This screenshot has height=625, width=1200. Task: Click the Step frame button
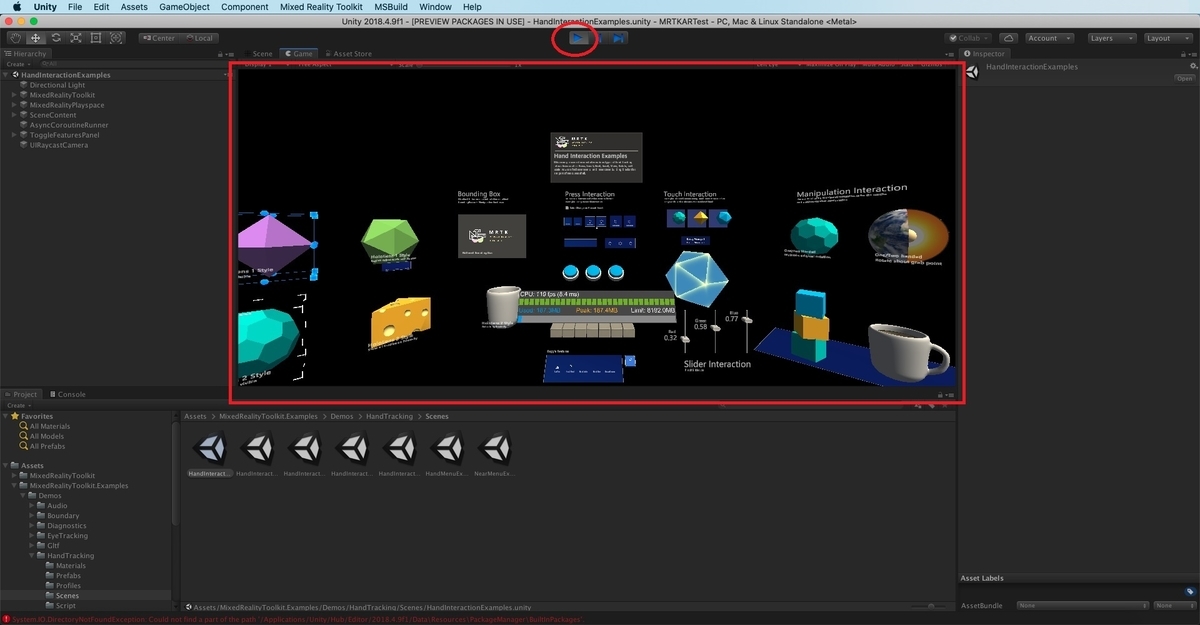coord(619,38)
